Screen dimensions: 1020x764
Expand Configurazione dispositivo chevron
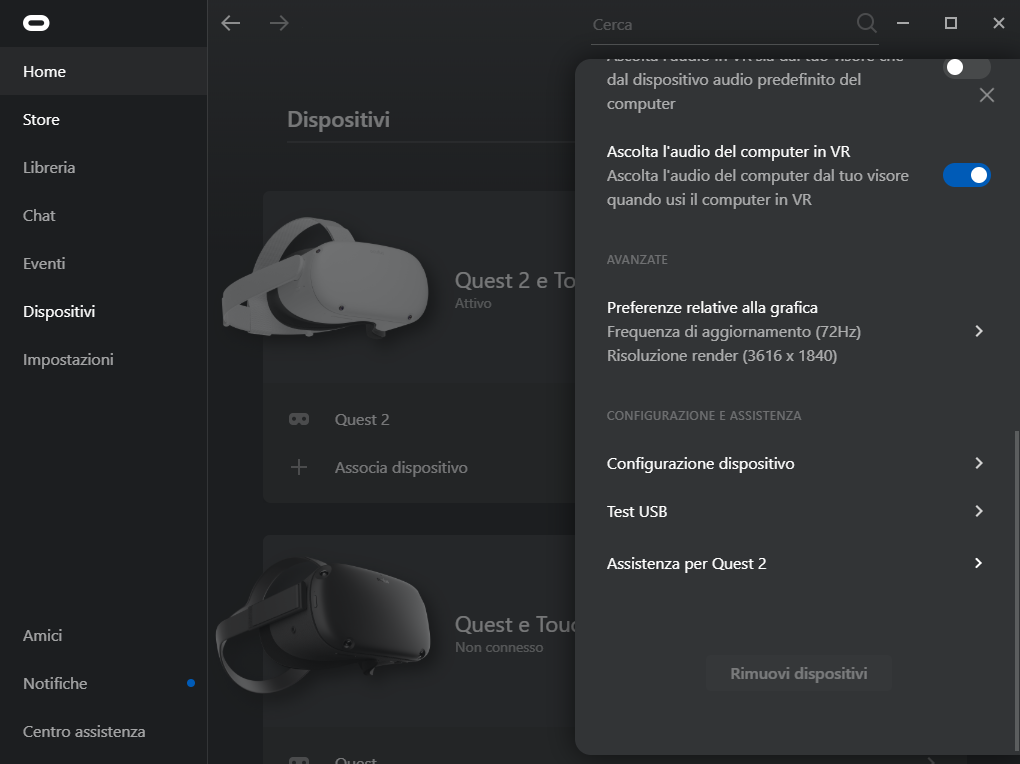979,463
